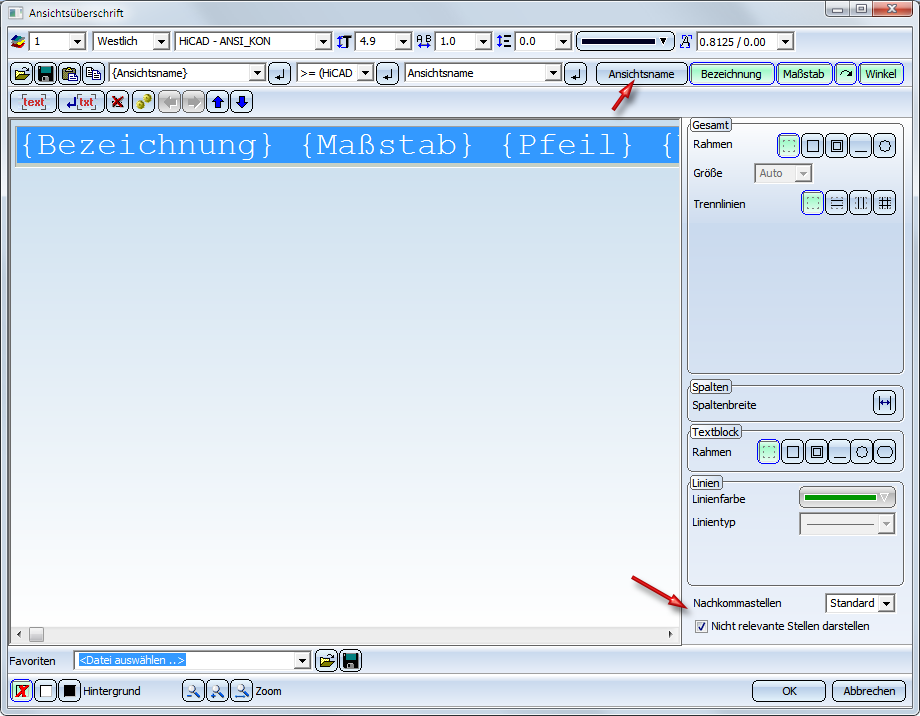Click the curved arrow Pfeil button
The height and width of the screenshot is (716, 920).
click(x=845, y=74)
